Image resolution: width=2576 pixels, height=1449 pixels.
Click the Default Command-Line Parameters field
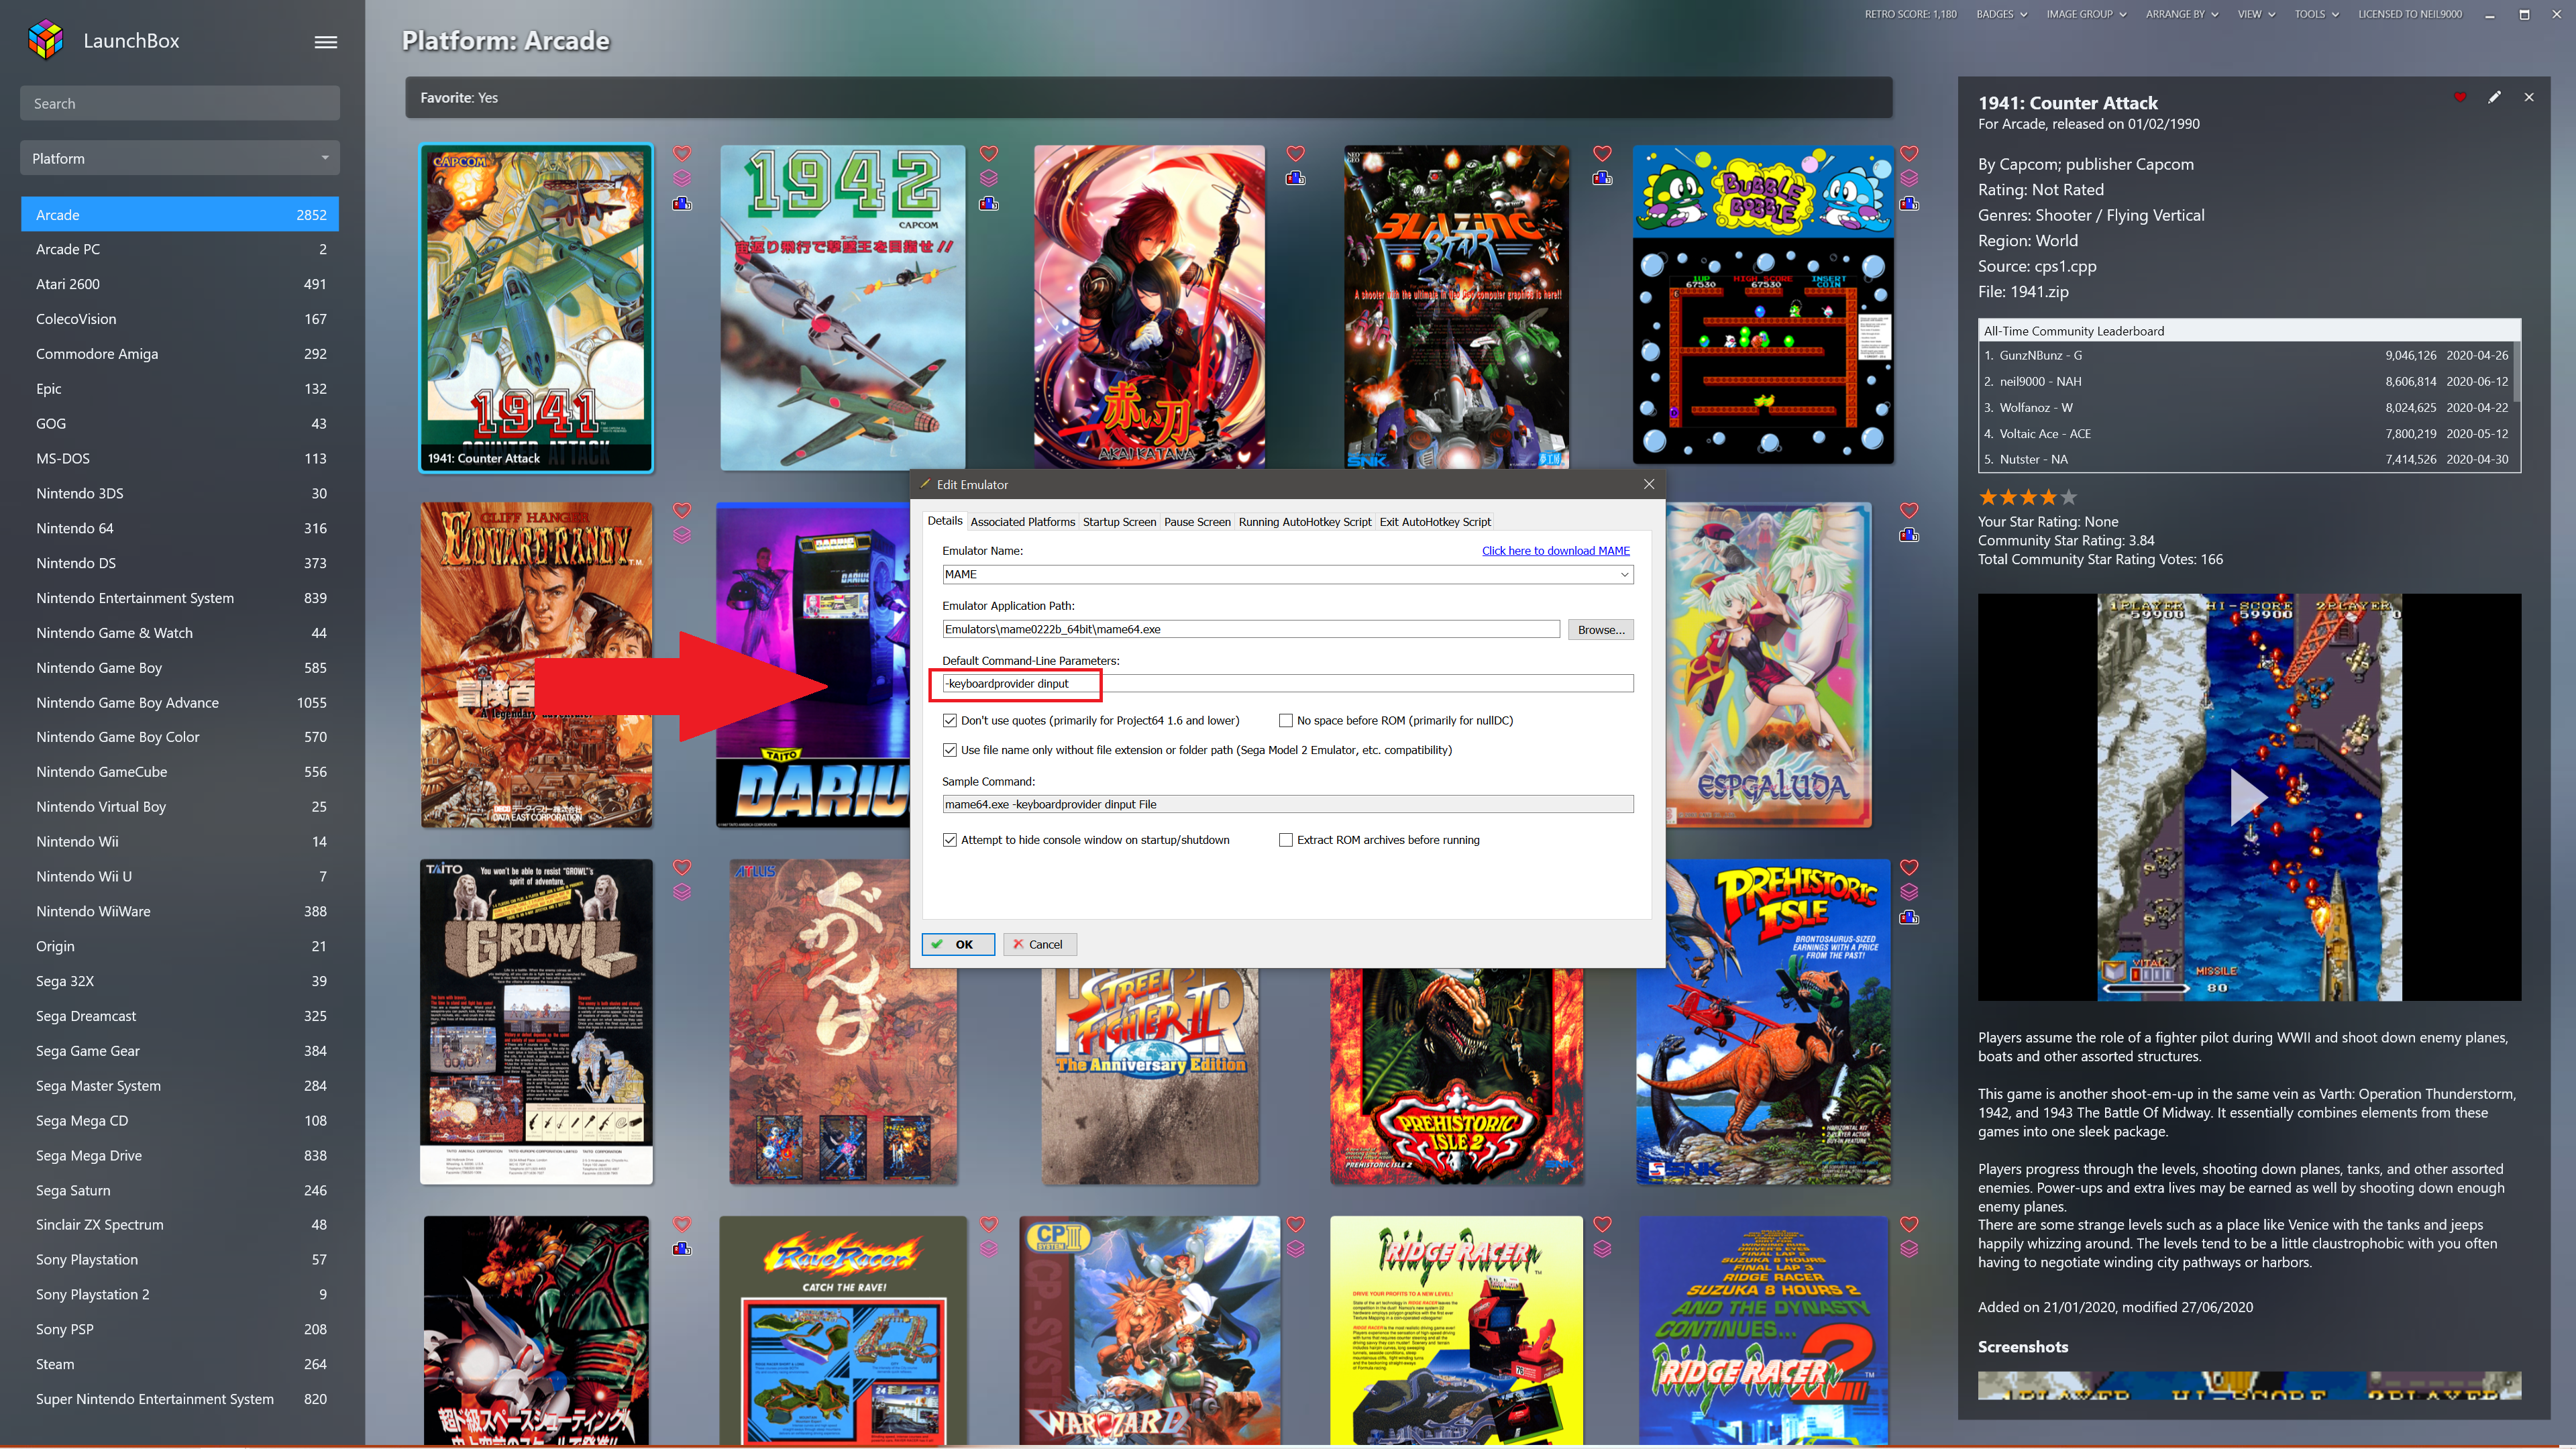click(x=1288, y=683)
